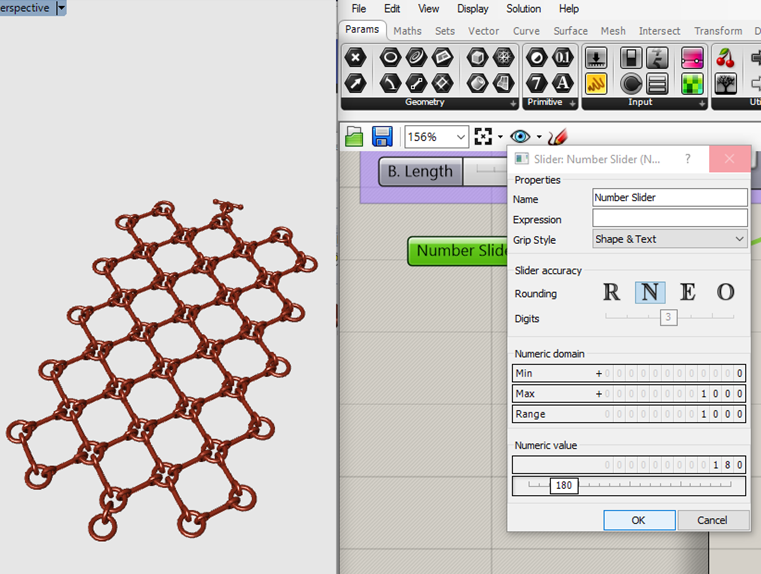Viewport: 761px width, 574px height.
Task: Save document with blue floppy icon
Action: click(382, 136)
